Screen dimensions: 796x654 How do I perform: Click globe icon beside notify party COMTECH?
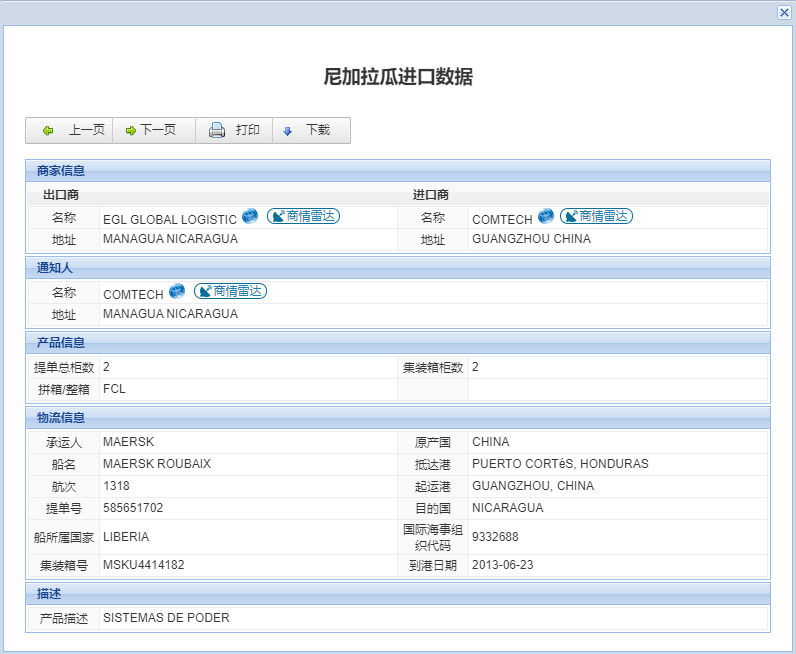click(x=177, y=291)
